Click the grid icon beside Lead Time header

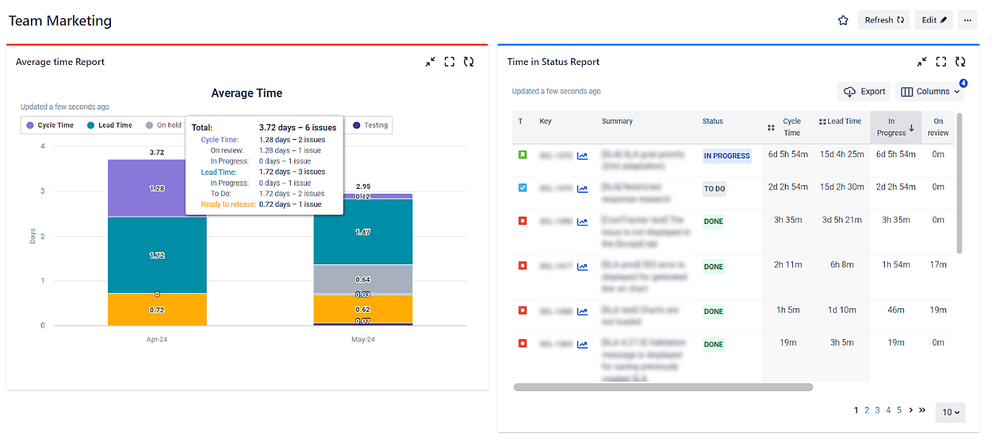(x=822, y=121)
